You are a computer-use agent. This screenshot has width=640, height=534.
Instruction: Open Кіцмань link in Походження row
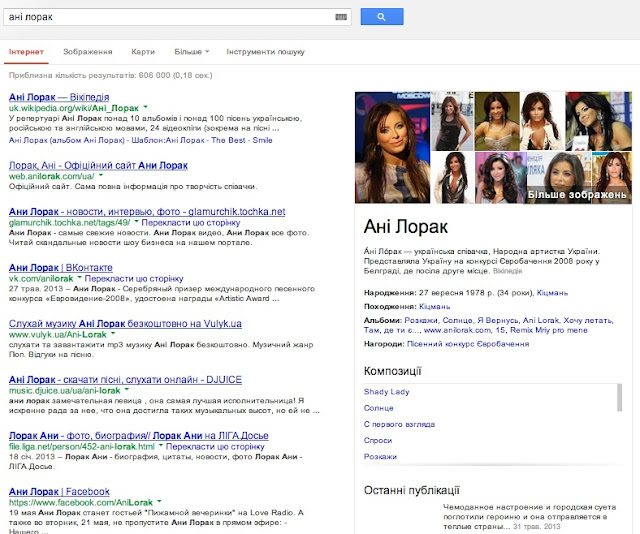(434, 307)
